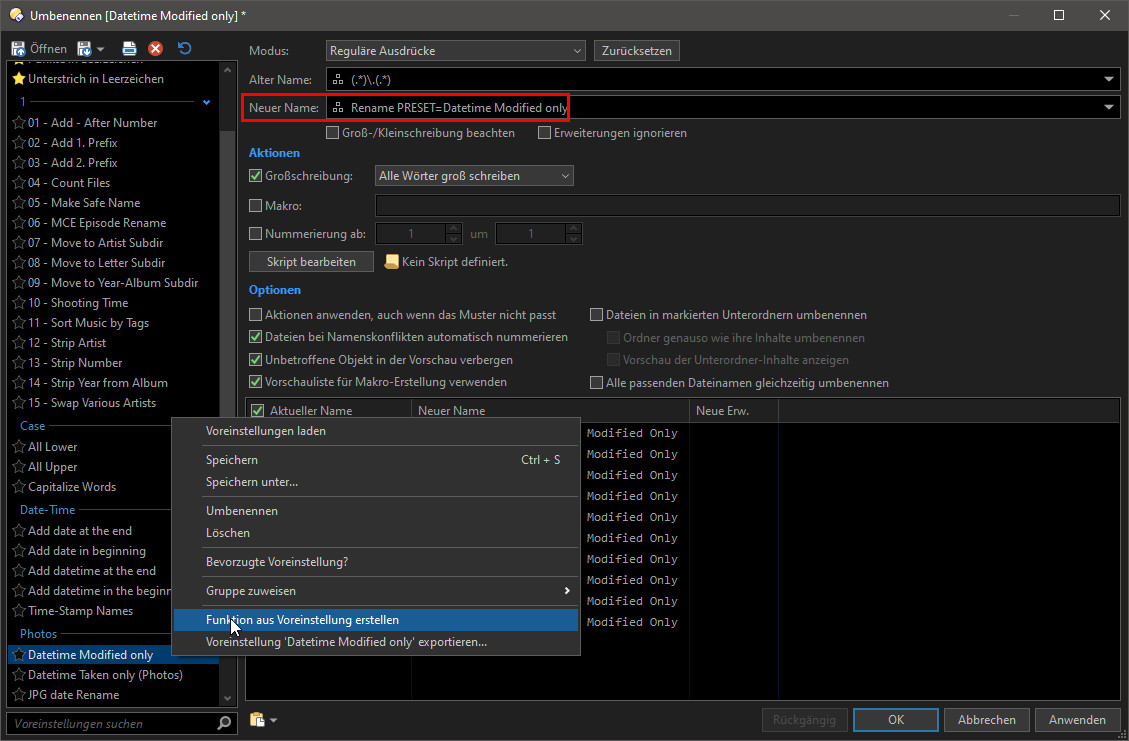Click the blue printer-style toolbar icon

(x=130, y=48)
